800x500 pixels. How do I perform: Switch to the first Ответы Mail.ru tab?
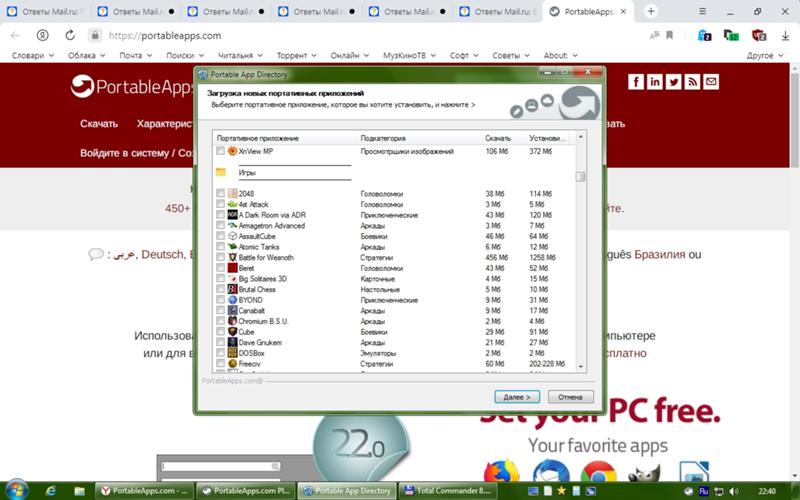click(x=45, y=11)
